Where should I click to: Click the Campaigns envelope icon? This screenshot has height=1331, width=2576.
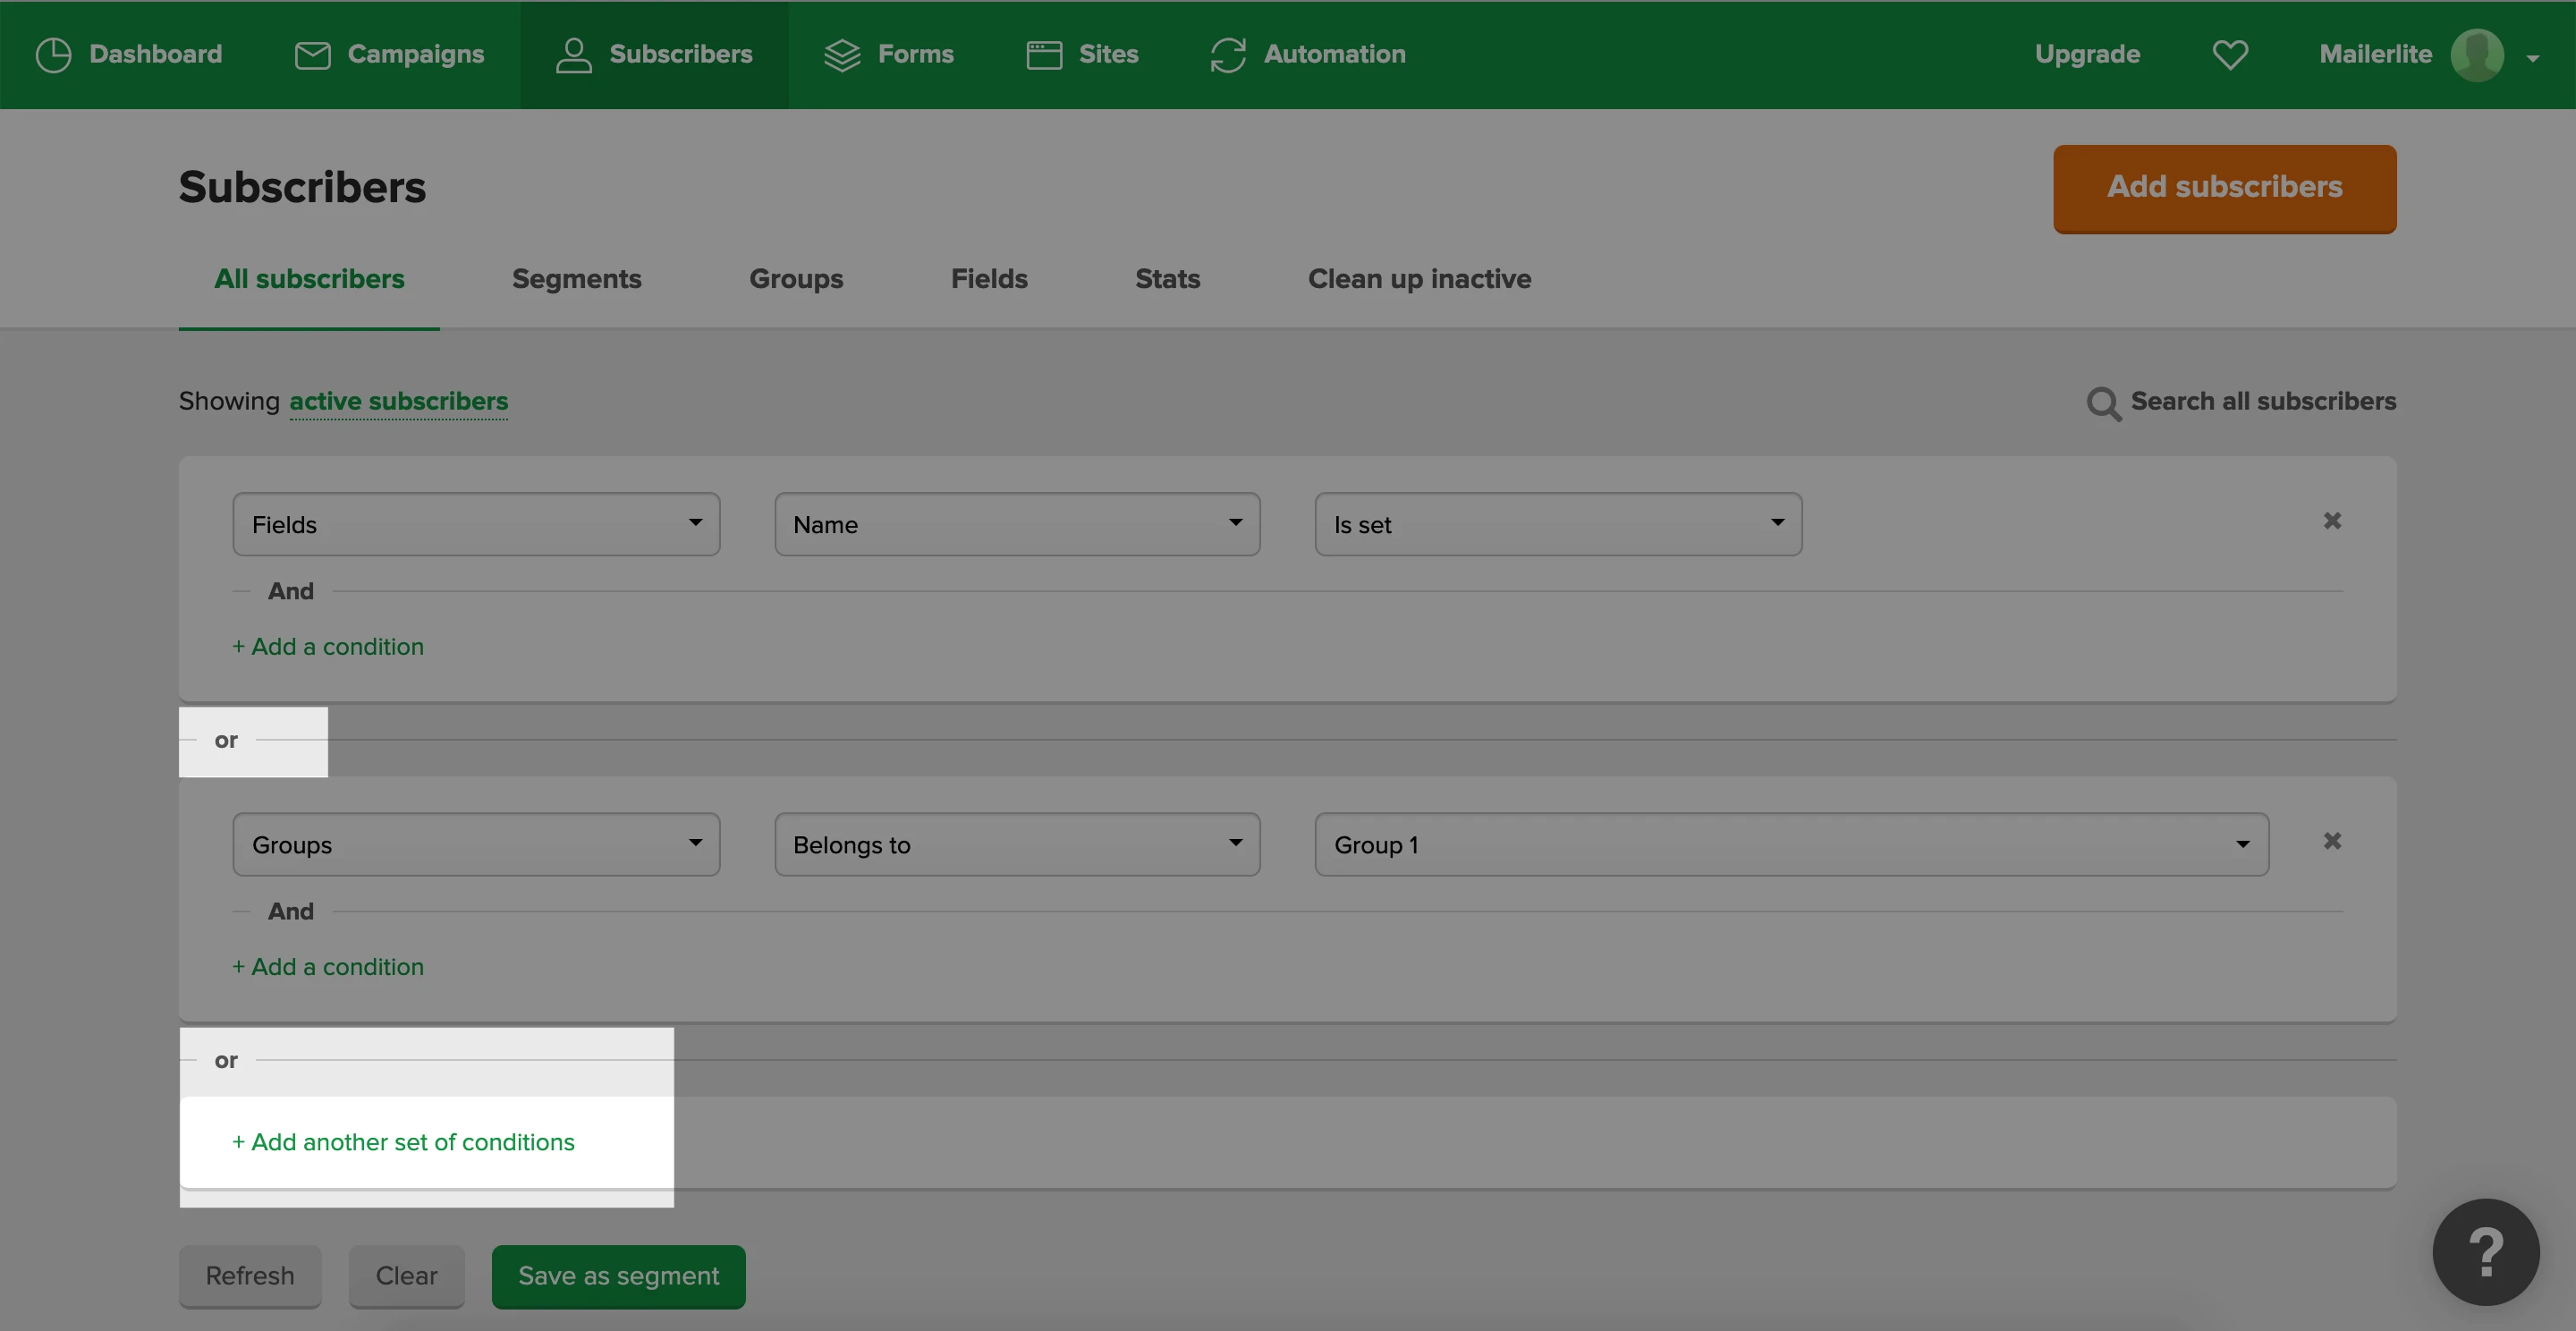(312, 55)
